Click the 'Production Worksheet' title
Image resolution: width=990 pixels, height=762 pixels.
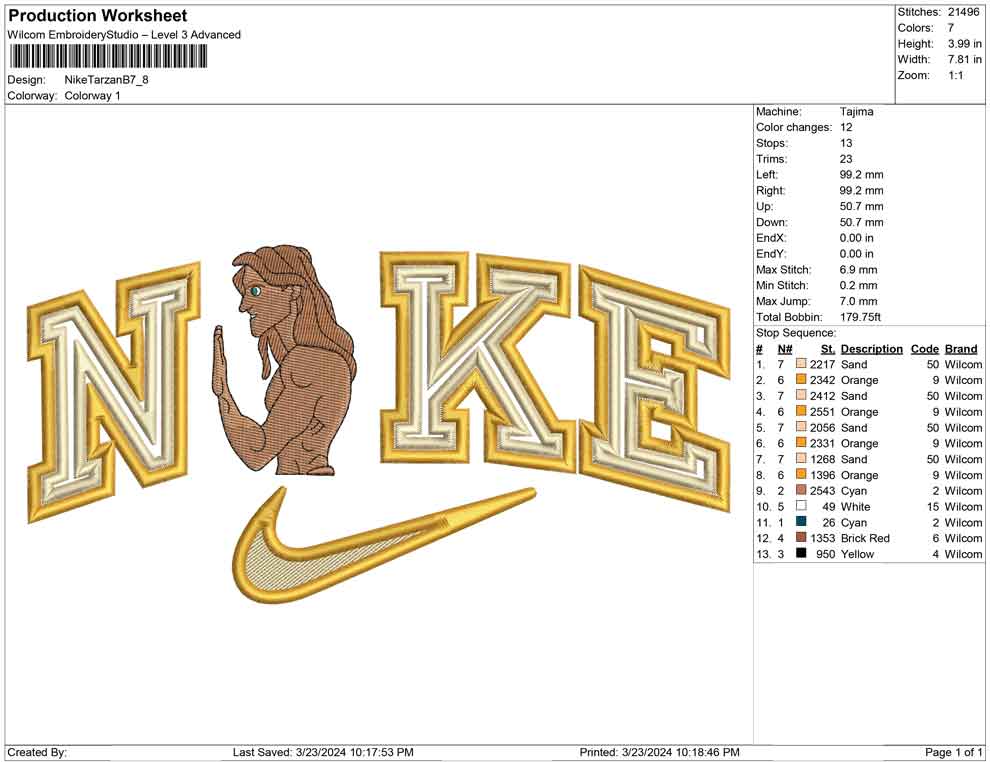pos(98,16)
